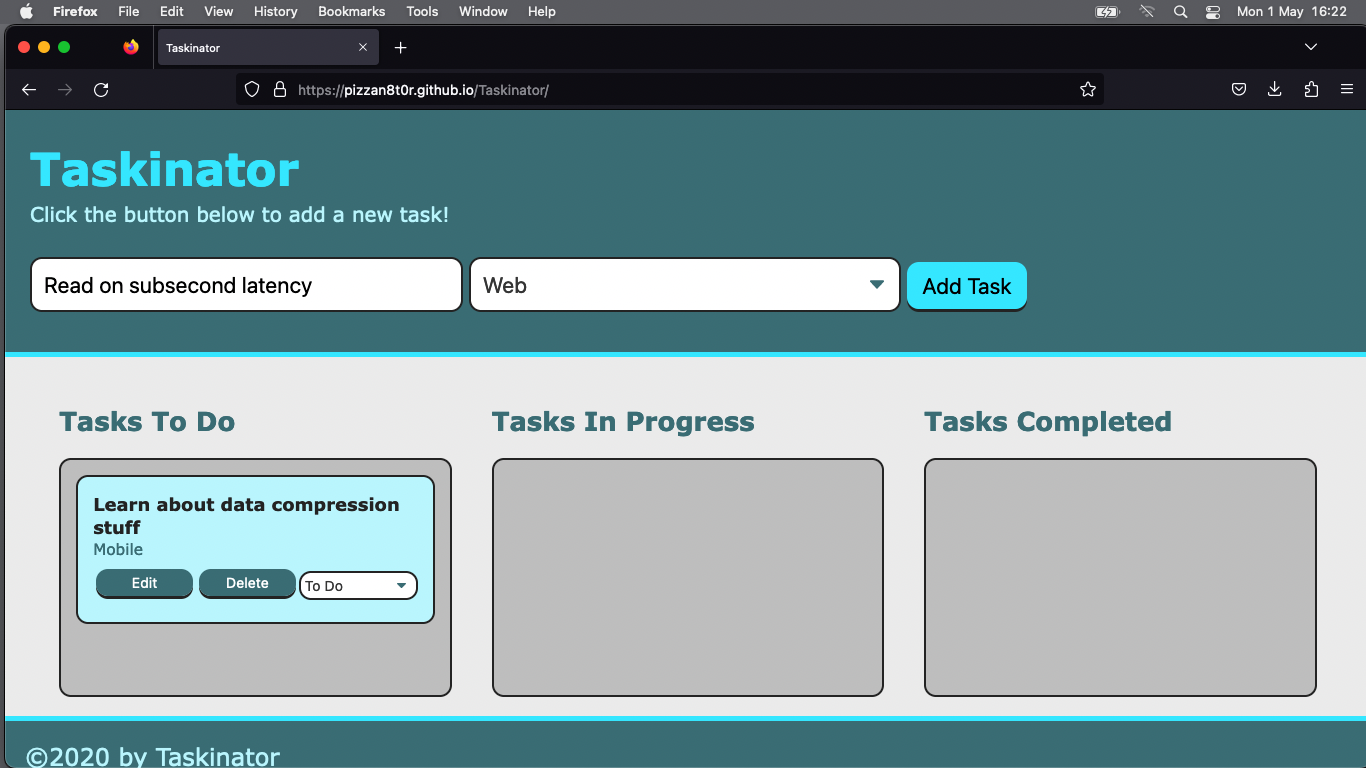Open the Bookmarks menu
The width and height of the screenshot is (1366, 768).
[x=351, y=12]
